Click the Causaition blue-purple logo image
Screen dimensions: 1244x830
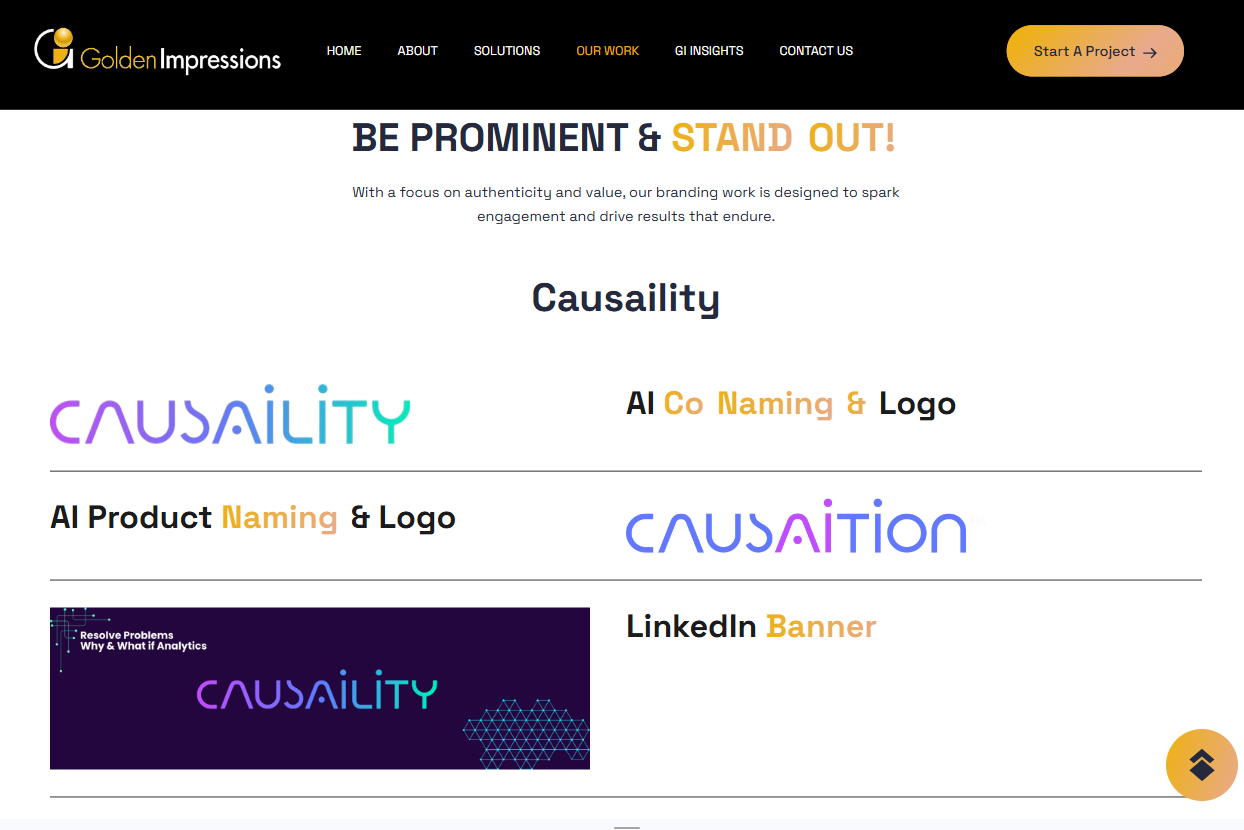pyautogui.click(x=796, y=526)
